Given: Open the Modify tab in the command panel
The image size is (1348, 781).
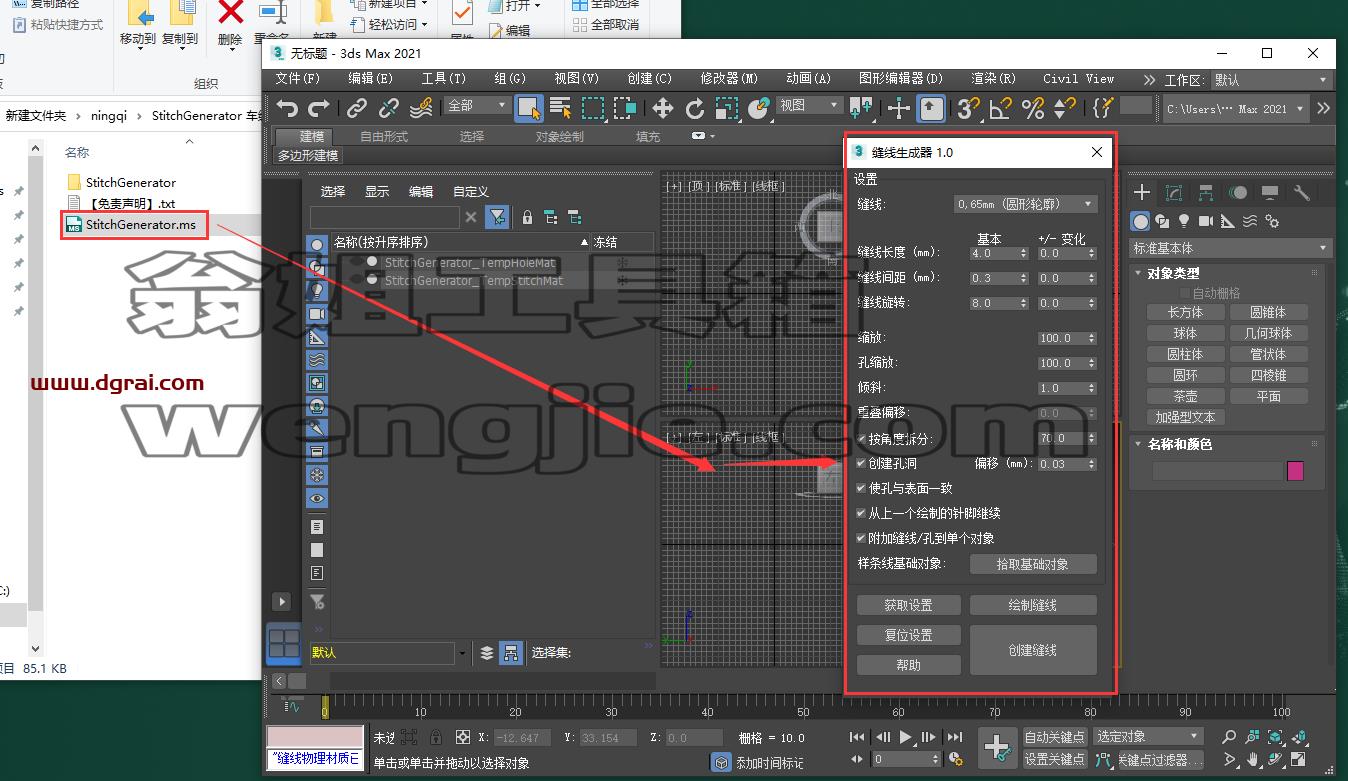Looking at the screenshot, I should [x=1174, y=193].
